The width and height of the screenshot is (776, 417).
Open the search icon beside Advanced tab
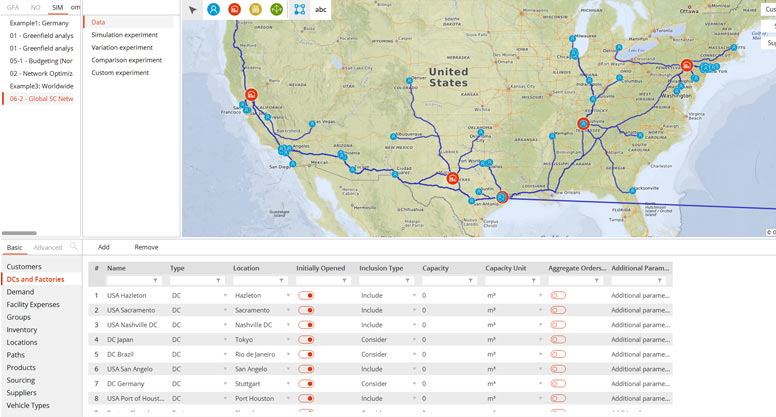(74, 246)
